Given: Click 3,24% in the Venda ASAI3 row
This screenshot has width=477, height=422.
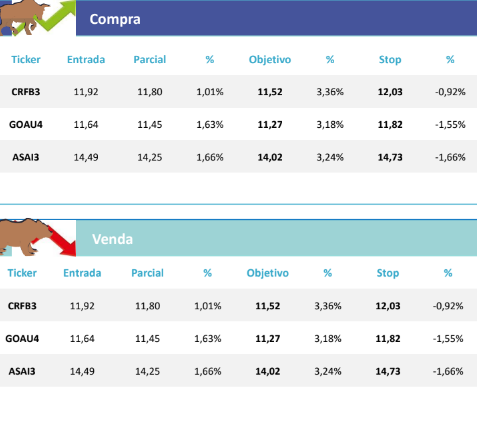Looking at the screenshot, I should pos(328,371).
